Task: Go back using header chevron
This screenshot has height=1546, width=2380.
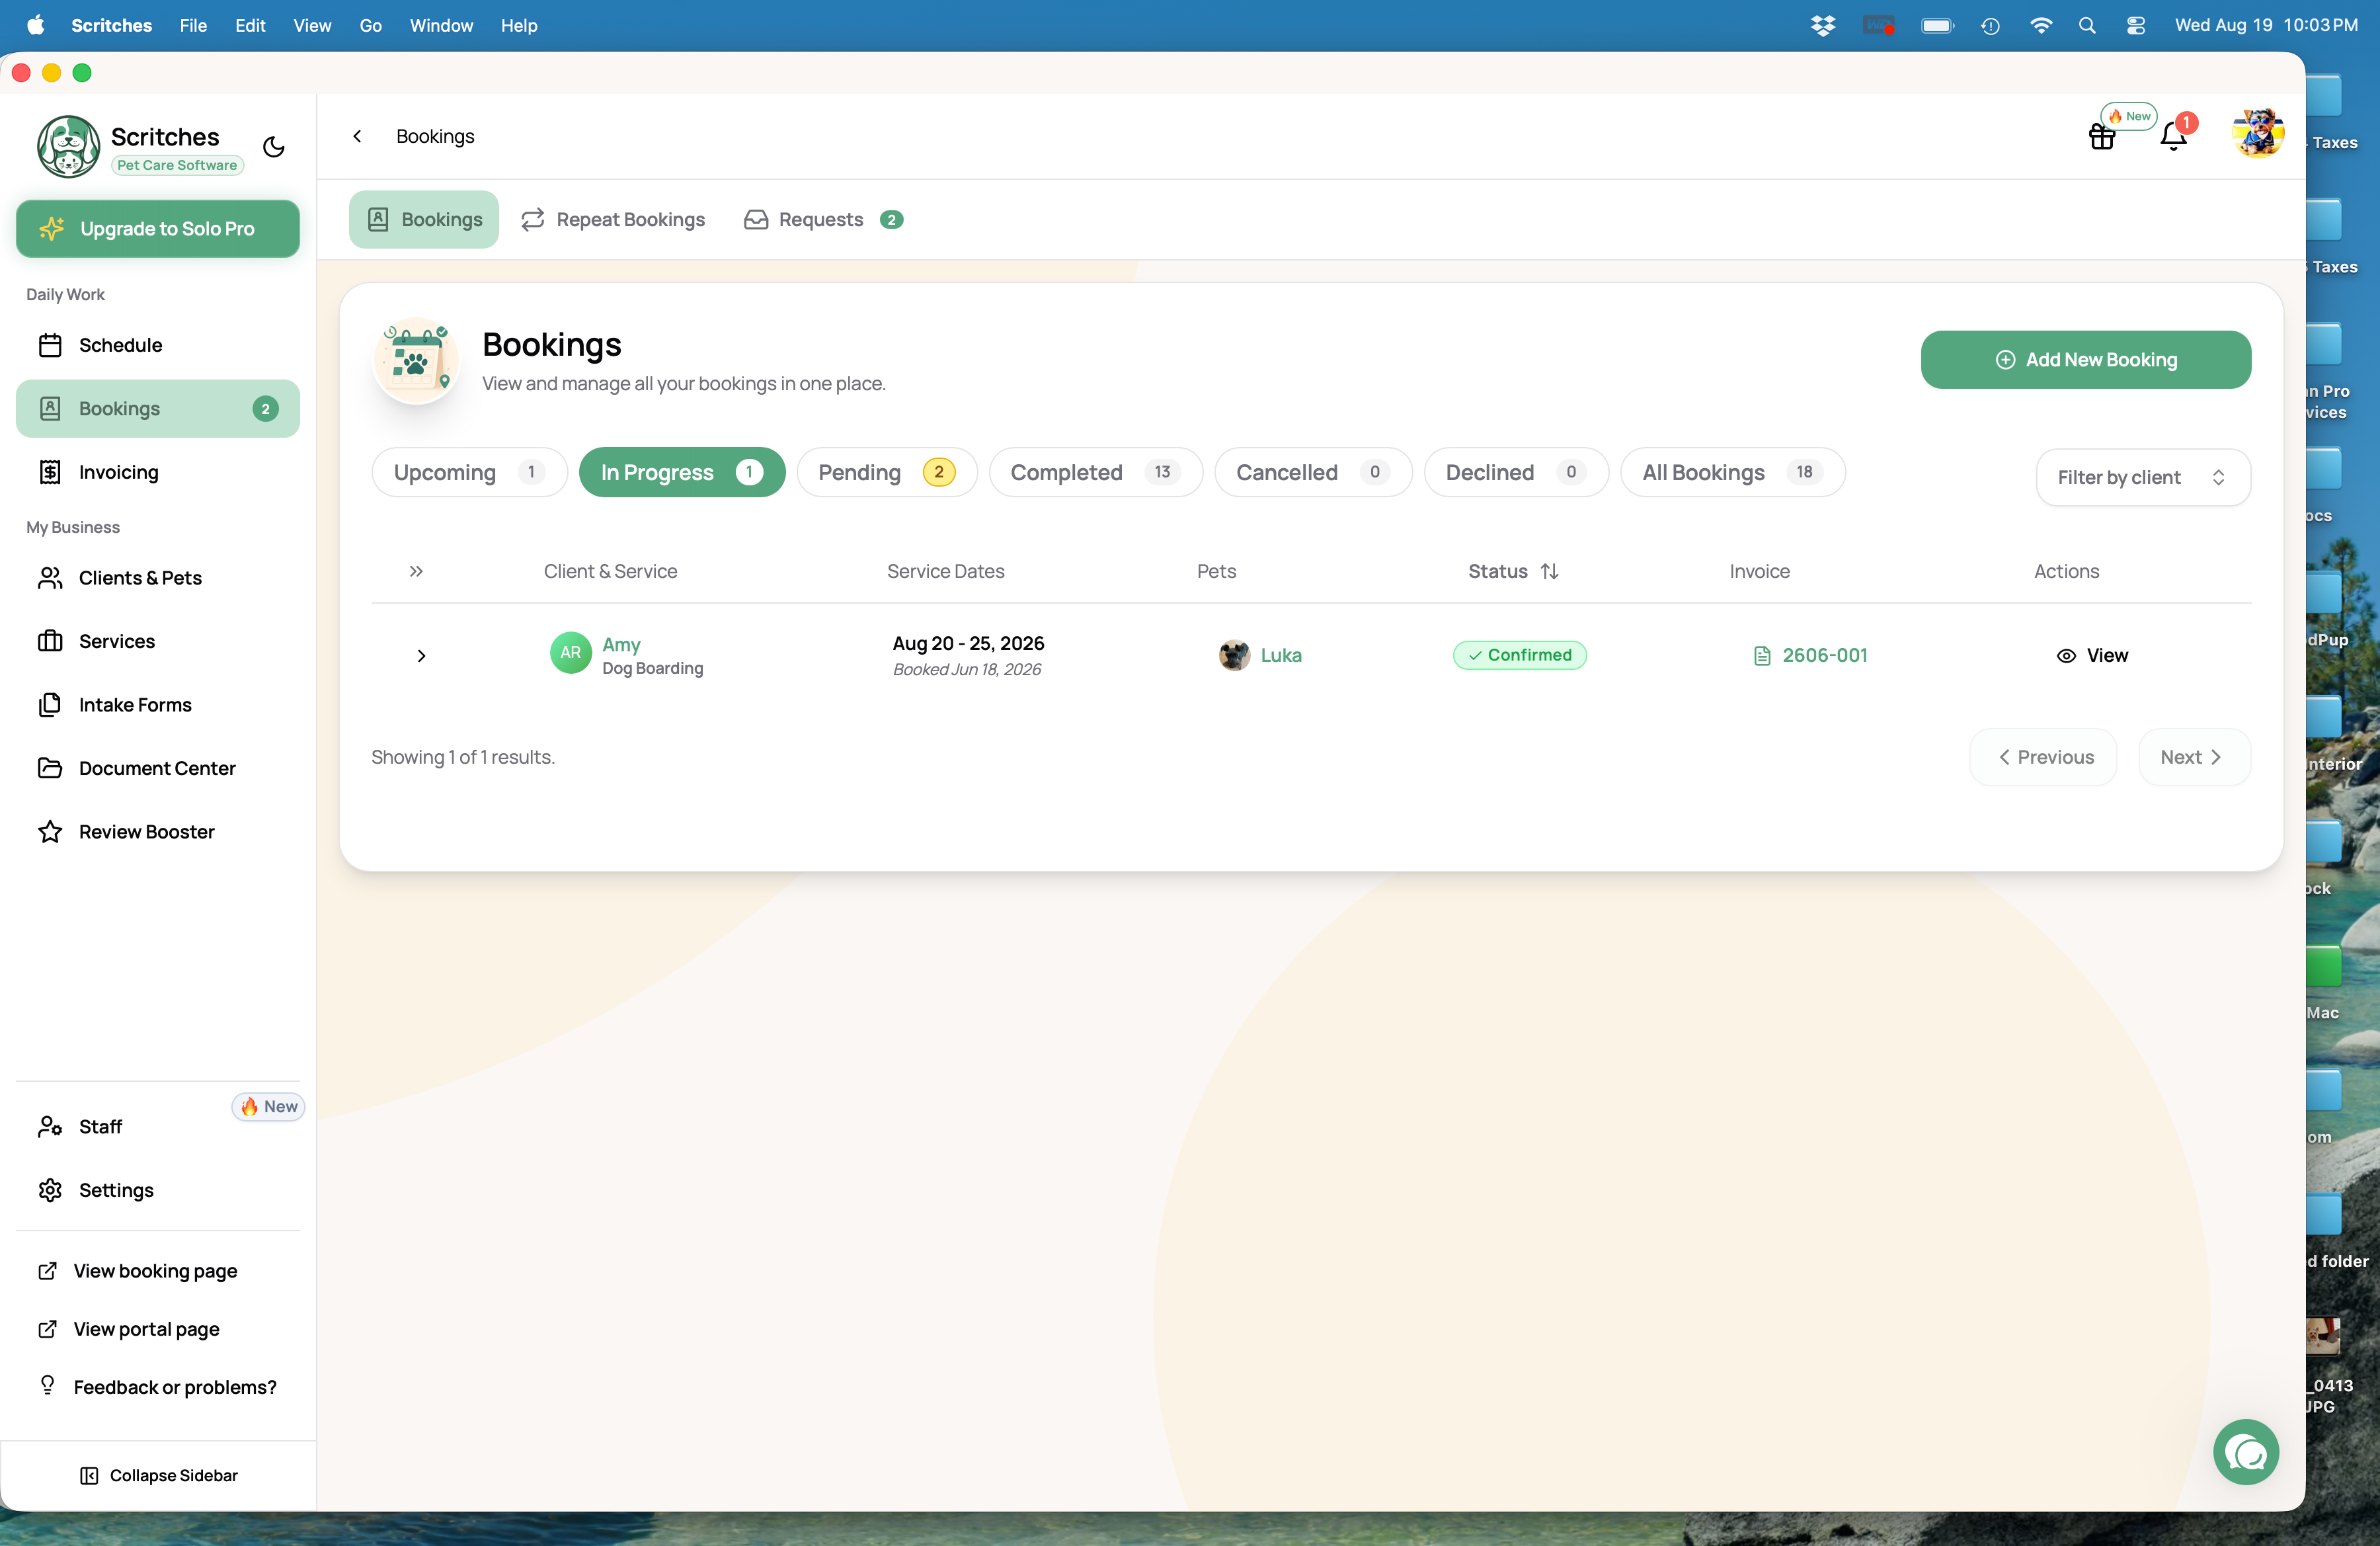Action: 357,136
